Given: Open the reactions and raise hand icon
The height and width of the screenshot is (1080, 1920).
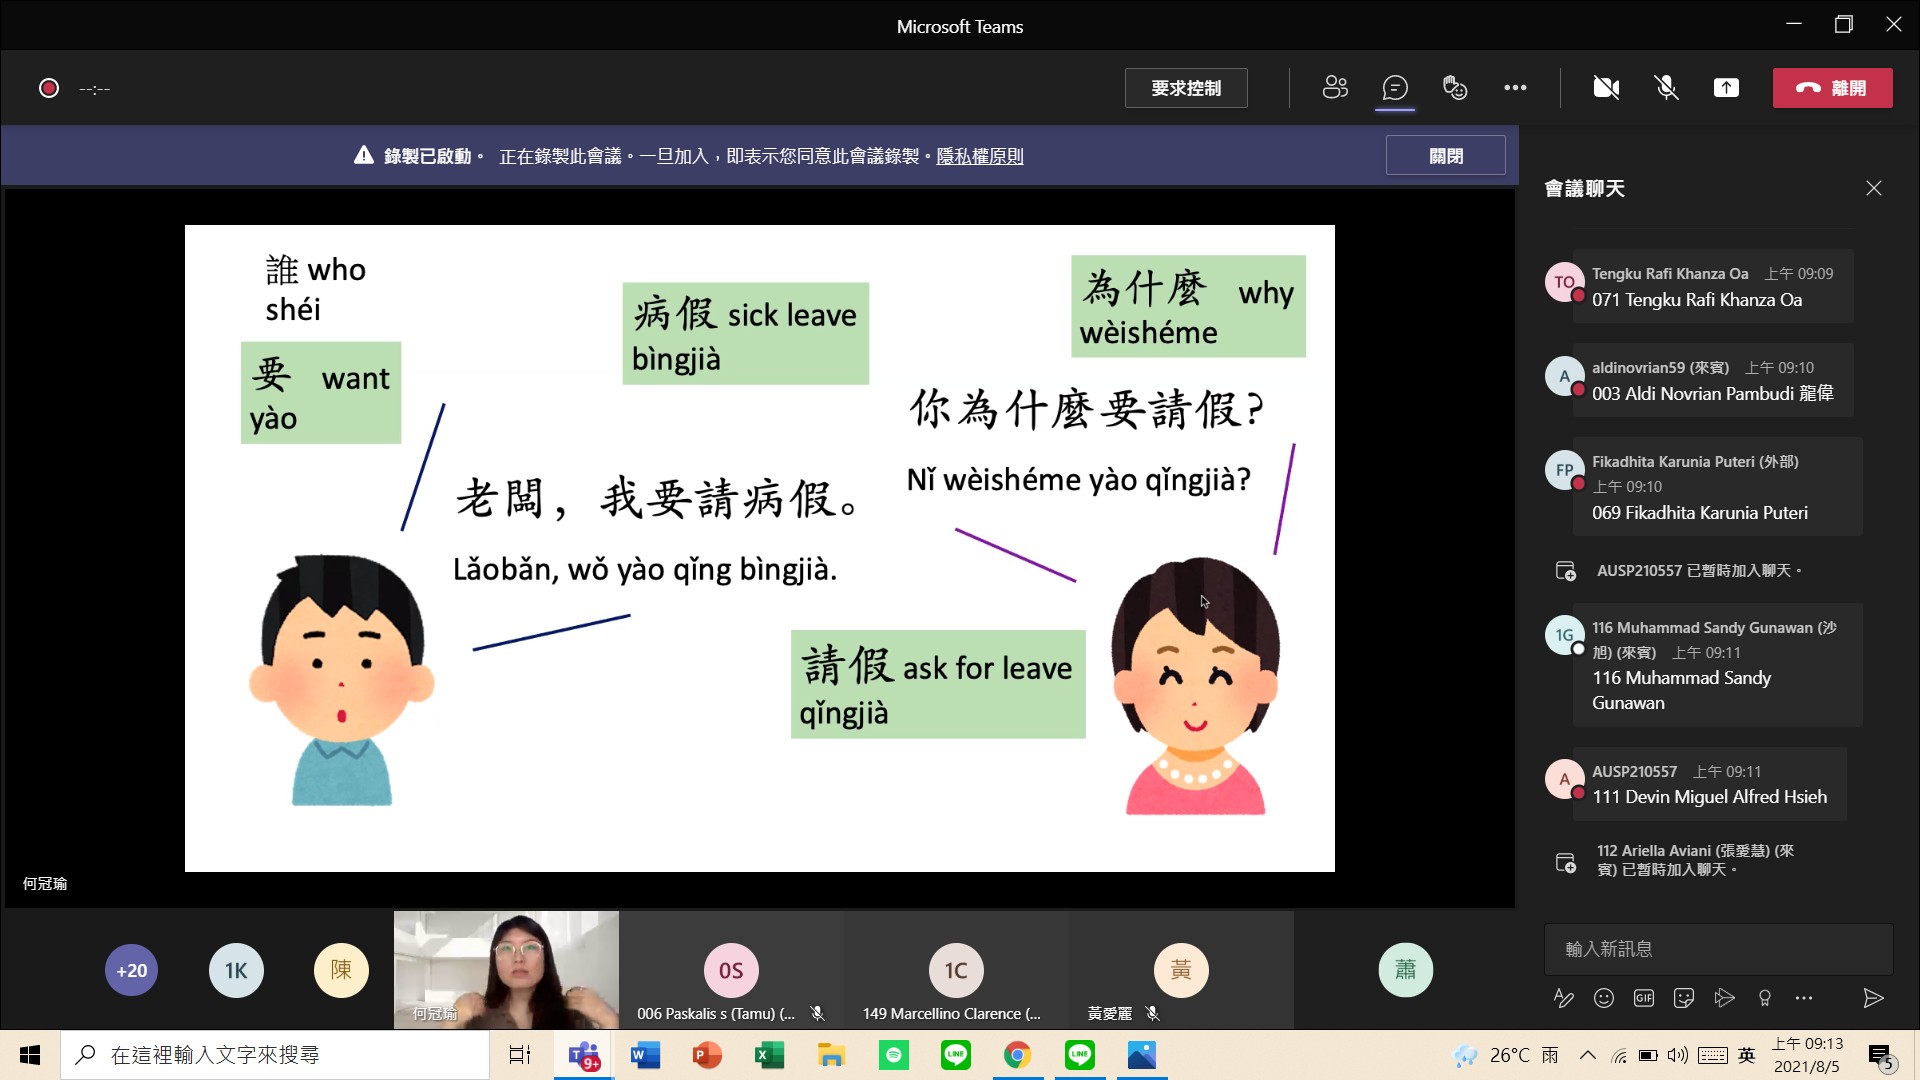Looking at the screenshot, I should coord(1455,88).
